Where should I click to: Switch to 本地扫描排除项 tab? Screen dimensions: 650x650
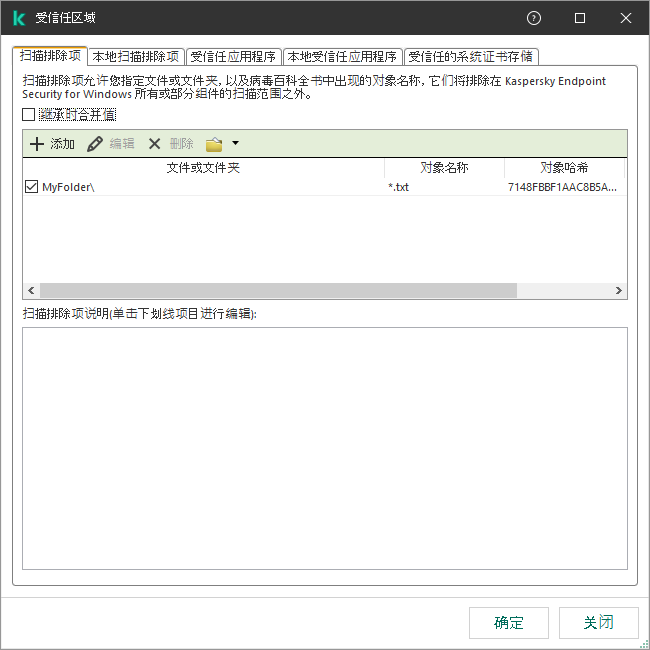pyautogui.click(x=136, y=56)
